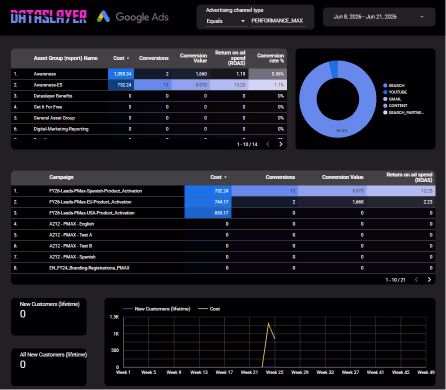Select AZ12 - PMAX - Spanish campaign
Screen dimensions: 446x390
coord(223,257)
